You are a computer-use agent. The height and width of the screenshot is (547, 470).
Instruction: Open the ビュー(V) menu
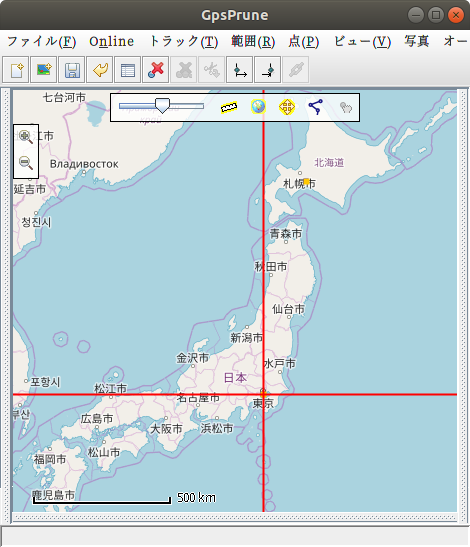pos(362,42)
